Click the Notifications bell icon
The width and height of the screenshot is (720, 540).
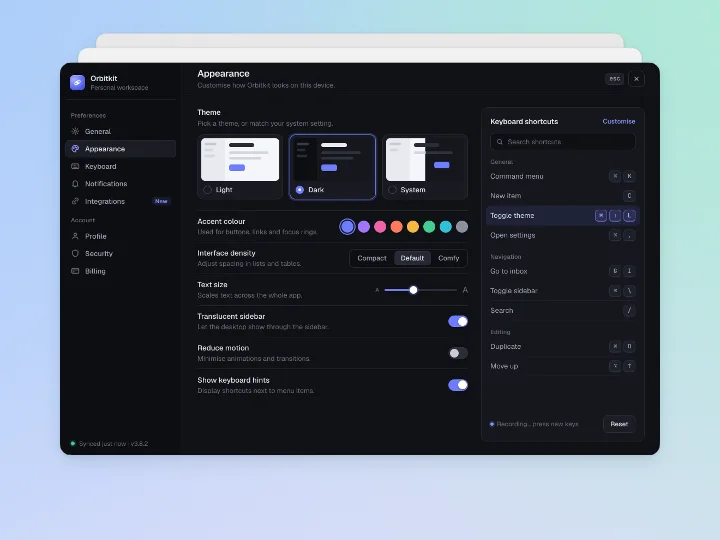pyautogui.click(x=75, y=184)
